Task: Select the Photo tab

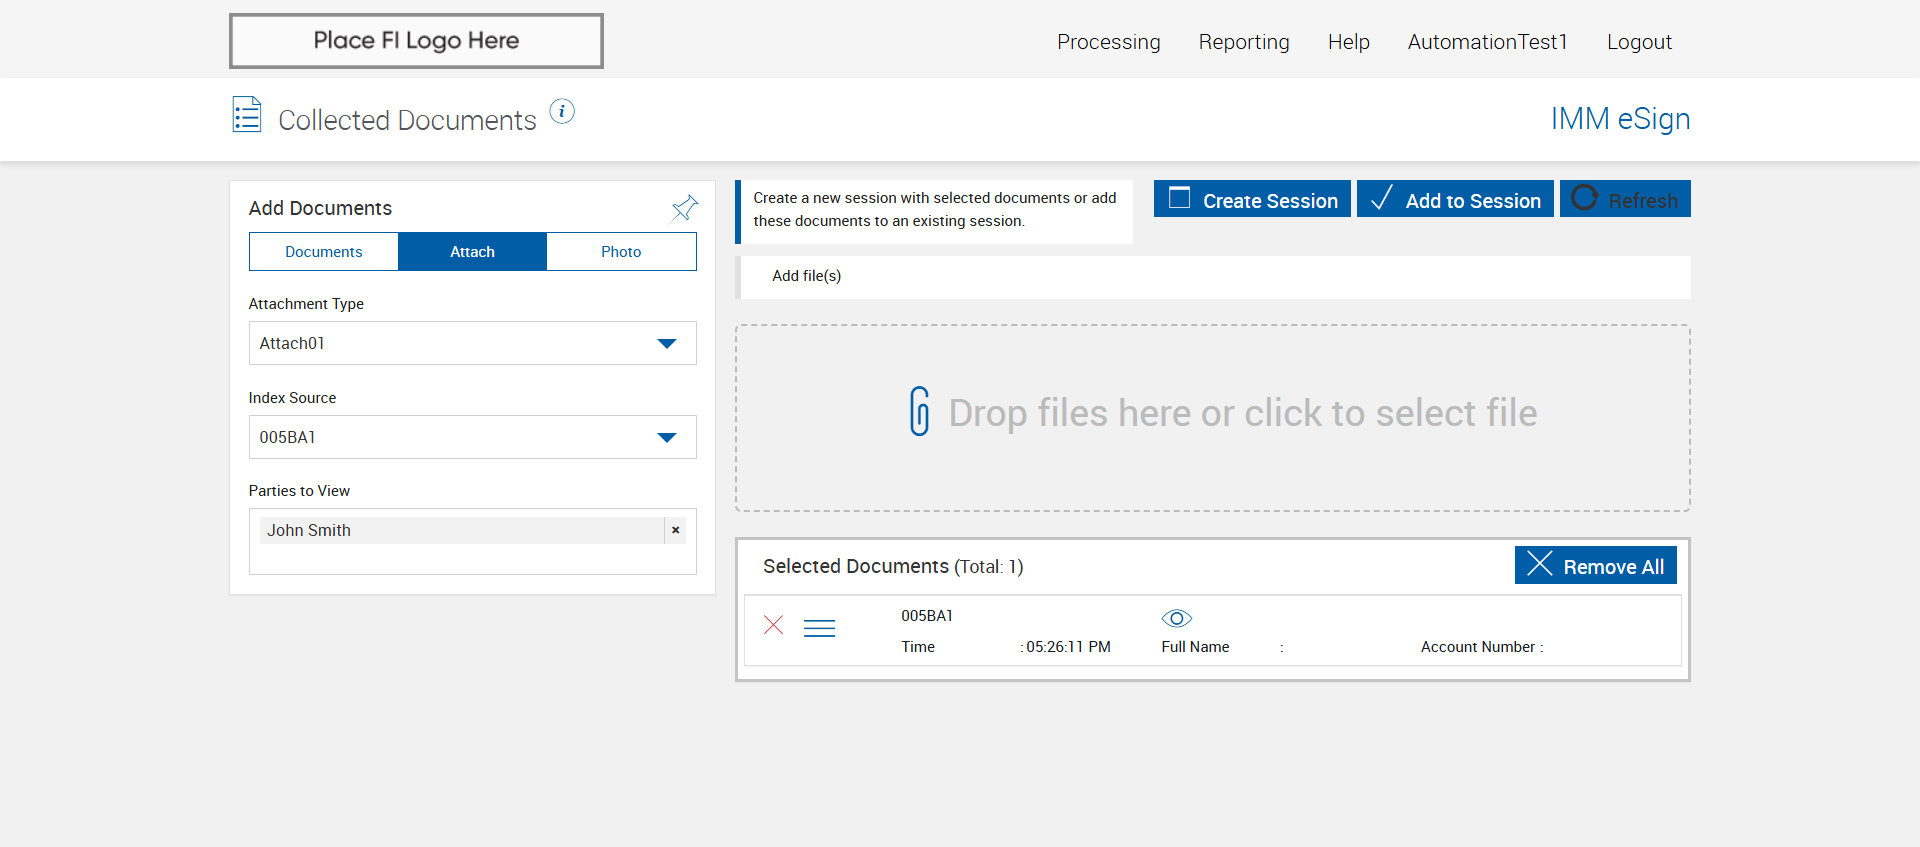Action: [x=621, y=252]
